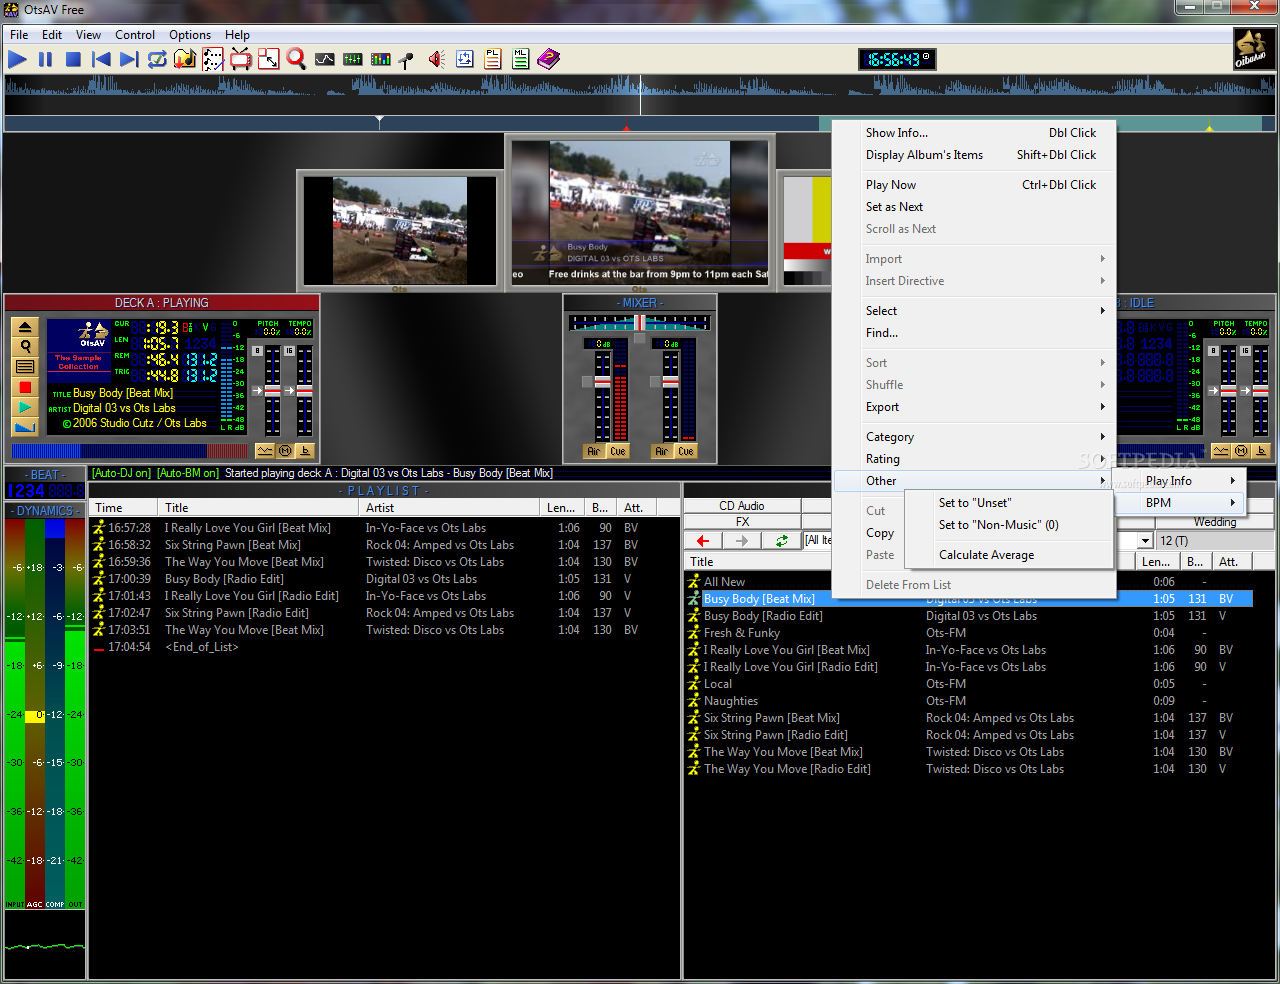Click the red TV video icon
Image resolution: width=1280 pixels, height=984 pixels.
coord(241,60)
